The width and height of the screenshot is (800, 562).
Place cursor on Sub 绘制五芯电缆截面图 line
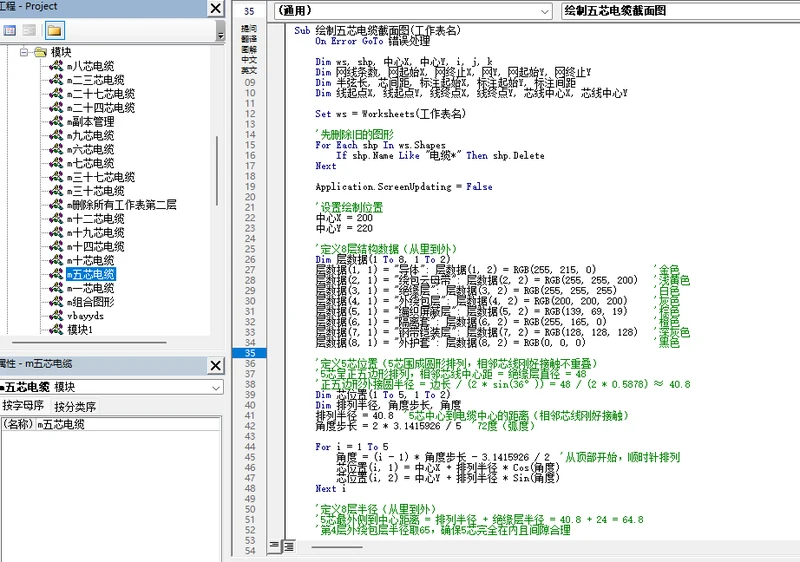tap(378, 31)
